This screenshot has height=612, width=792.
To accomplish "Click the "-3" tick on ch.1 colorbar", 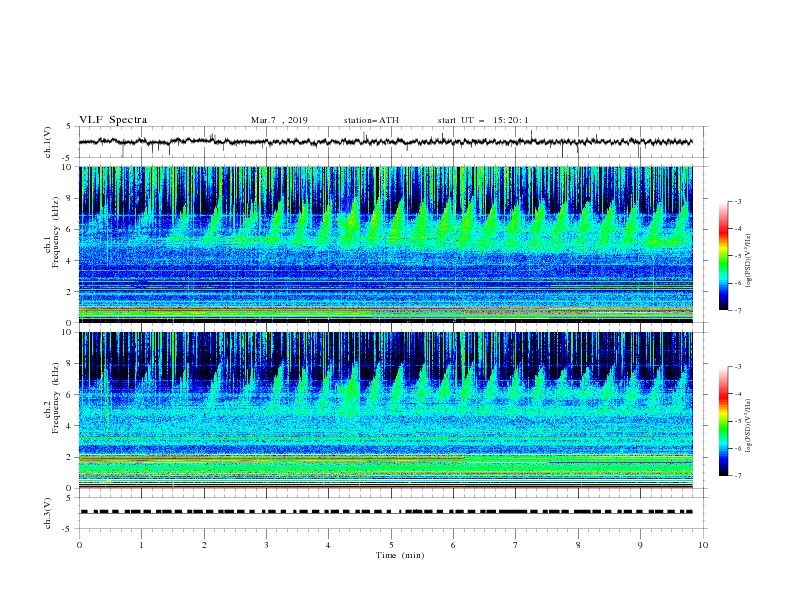I will click(737, 201).
